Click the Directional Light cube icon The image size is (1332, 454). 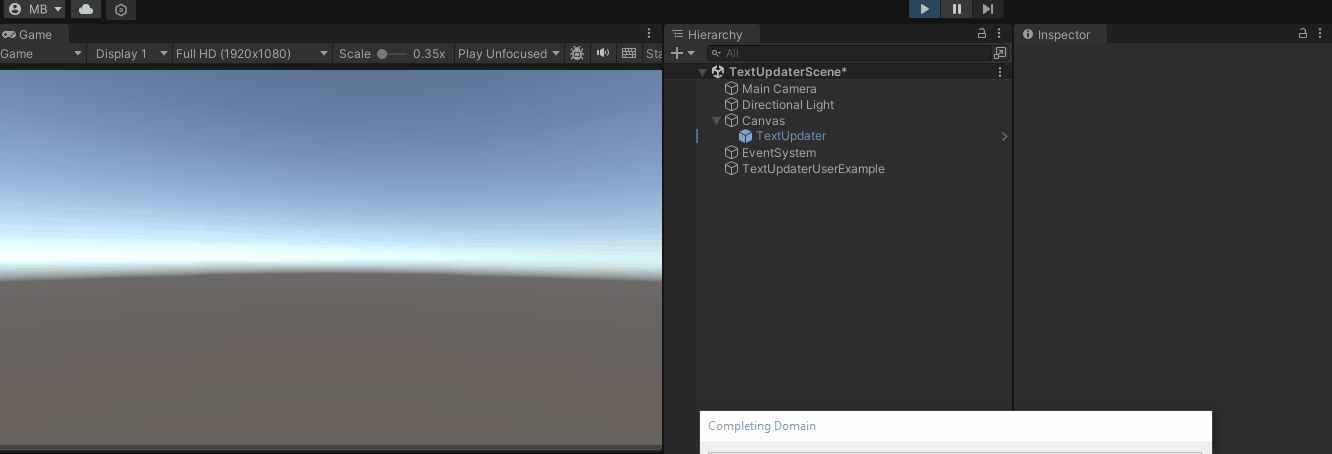click(x=731, y=105)
